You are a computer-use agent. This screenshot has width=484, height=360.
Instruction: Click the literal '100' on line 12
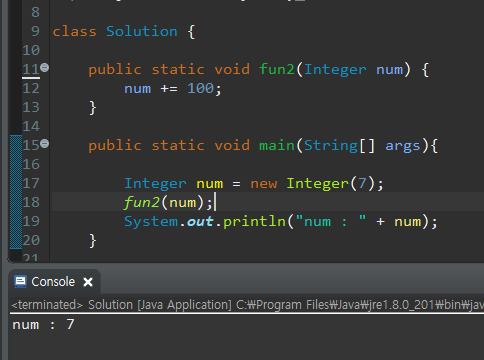(200, 88)
